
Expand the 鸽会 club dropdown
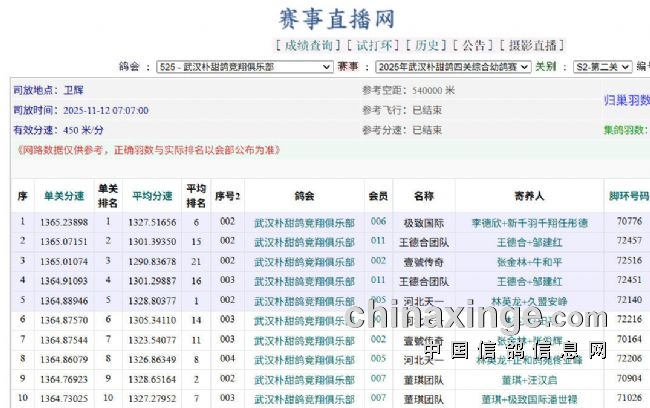point(244,67)
